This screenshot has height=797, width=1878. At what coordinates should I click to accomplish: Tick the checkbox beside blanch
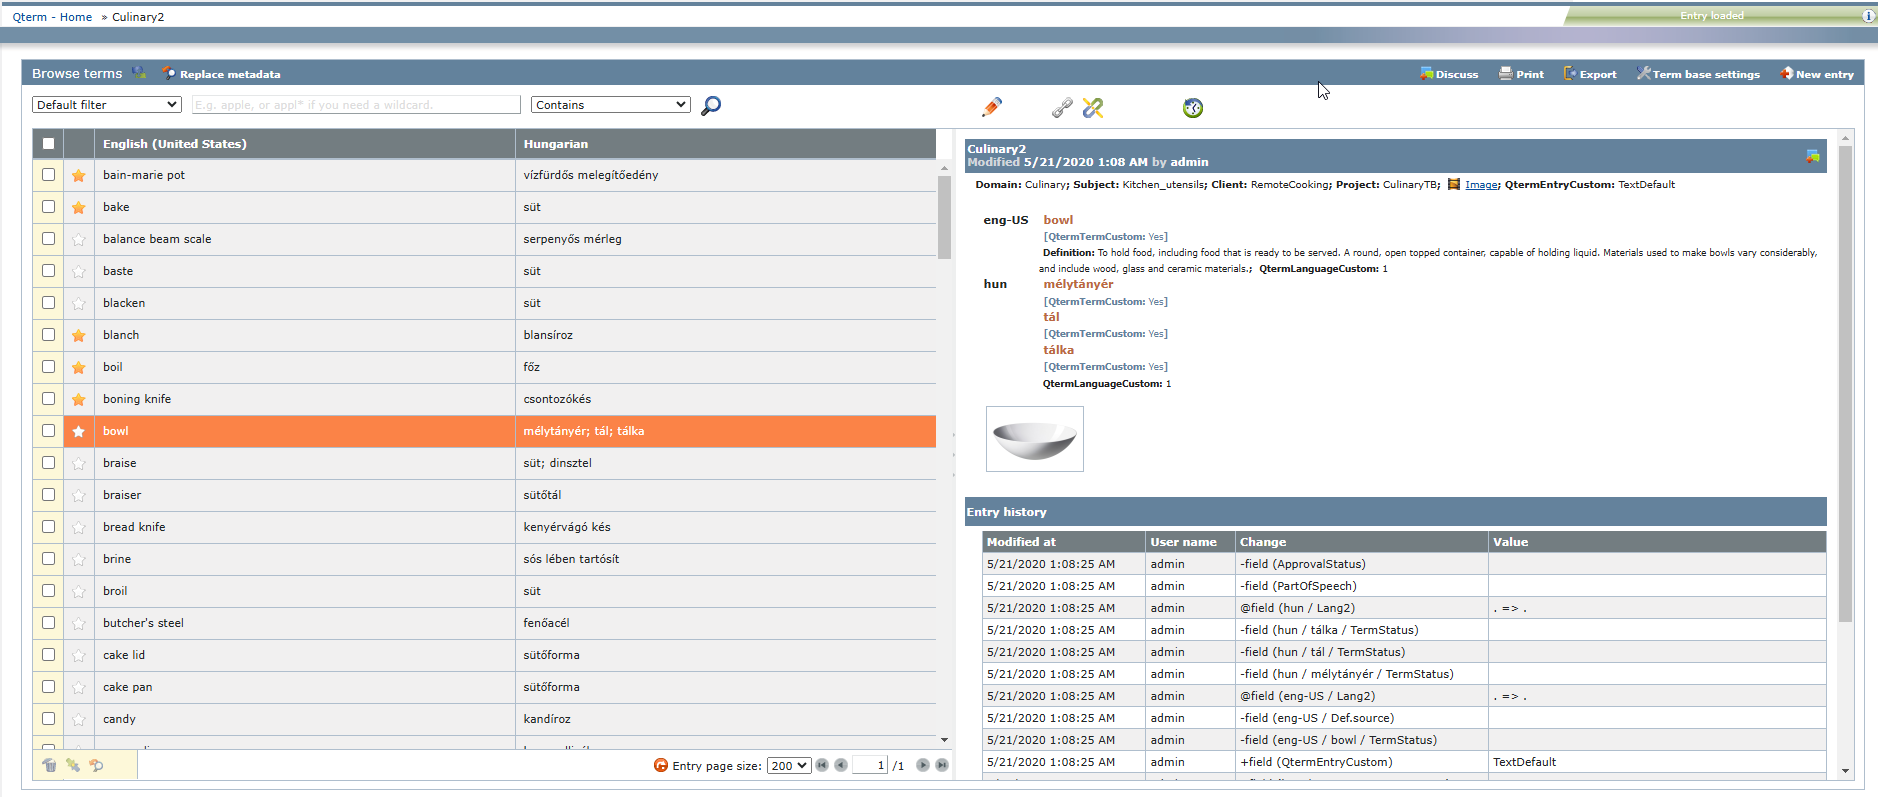(48, 335)
